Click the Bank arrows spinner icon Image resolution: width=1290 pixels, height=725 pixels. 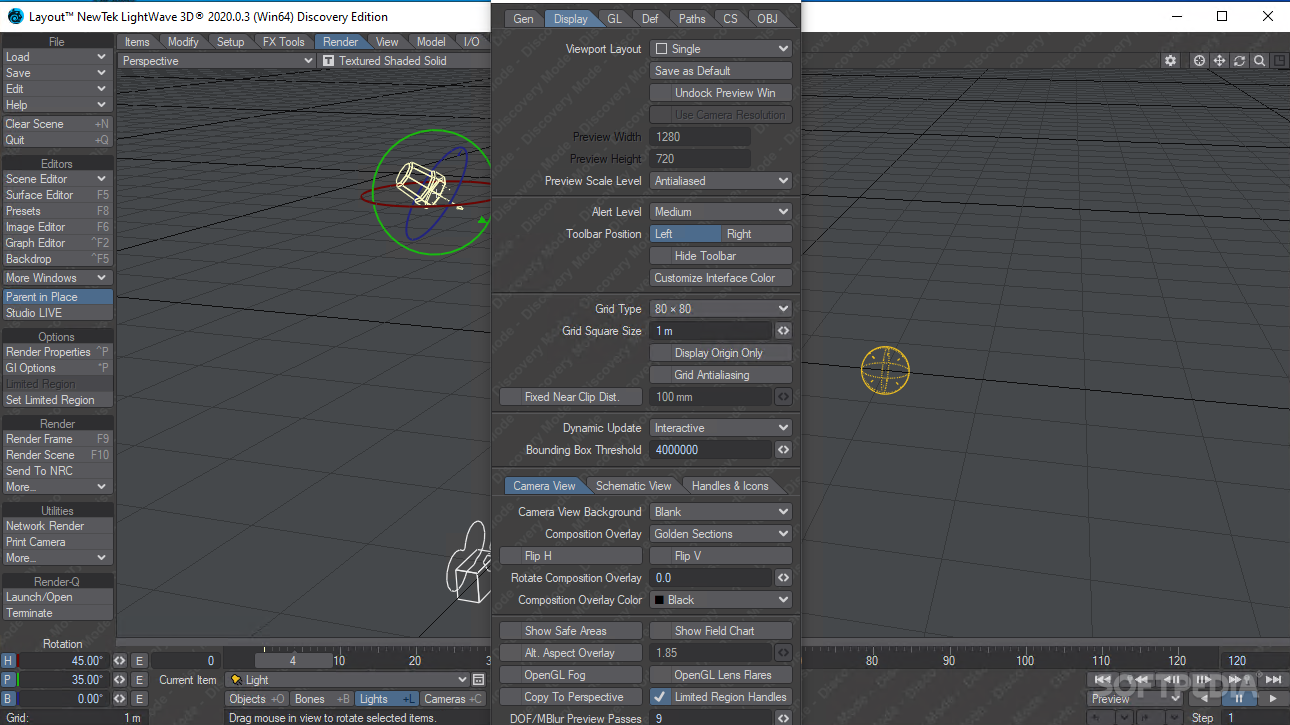click(x=119, y=699)
